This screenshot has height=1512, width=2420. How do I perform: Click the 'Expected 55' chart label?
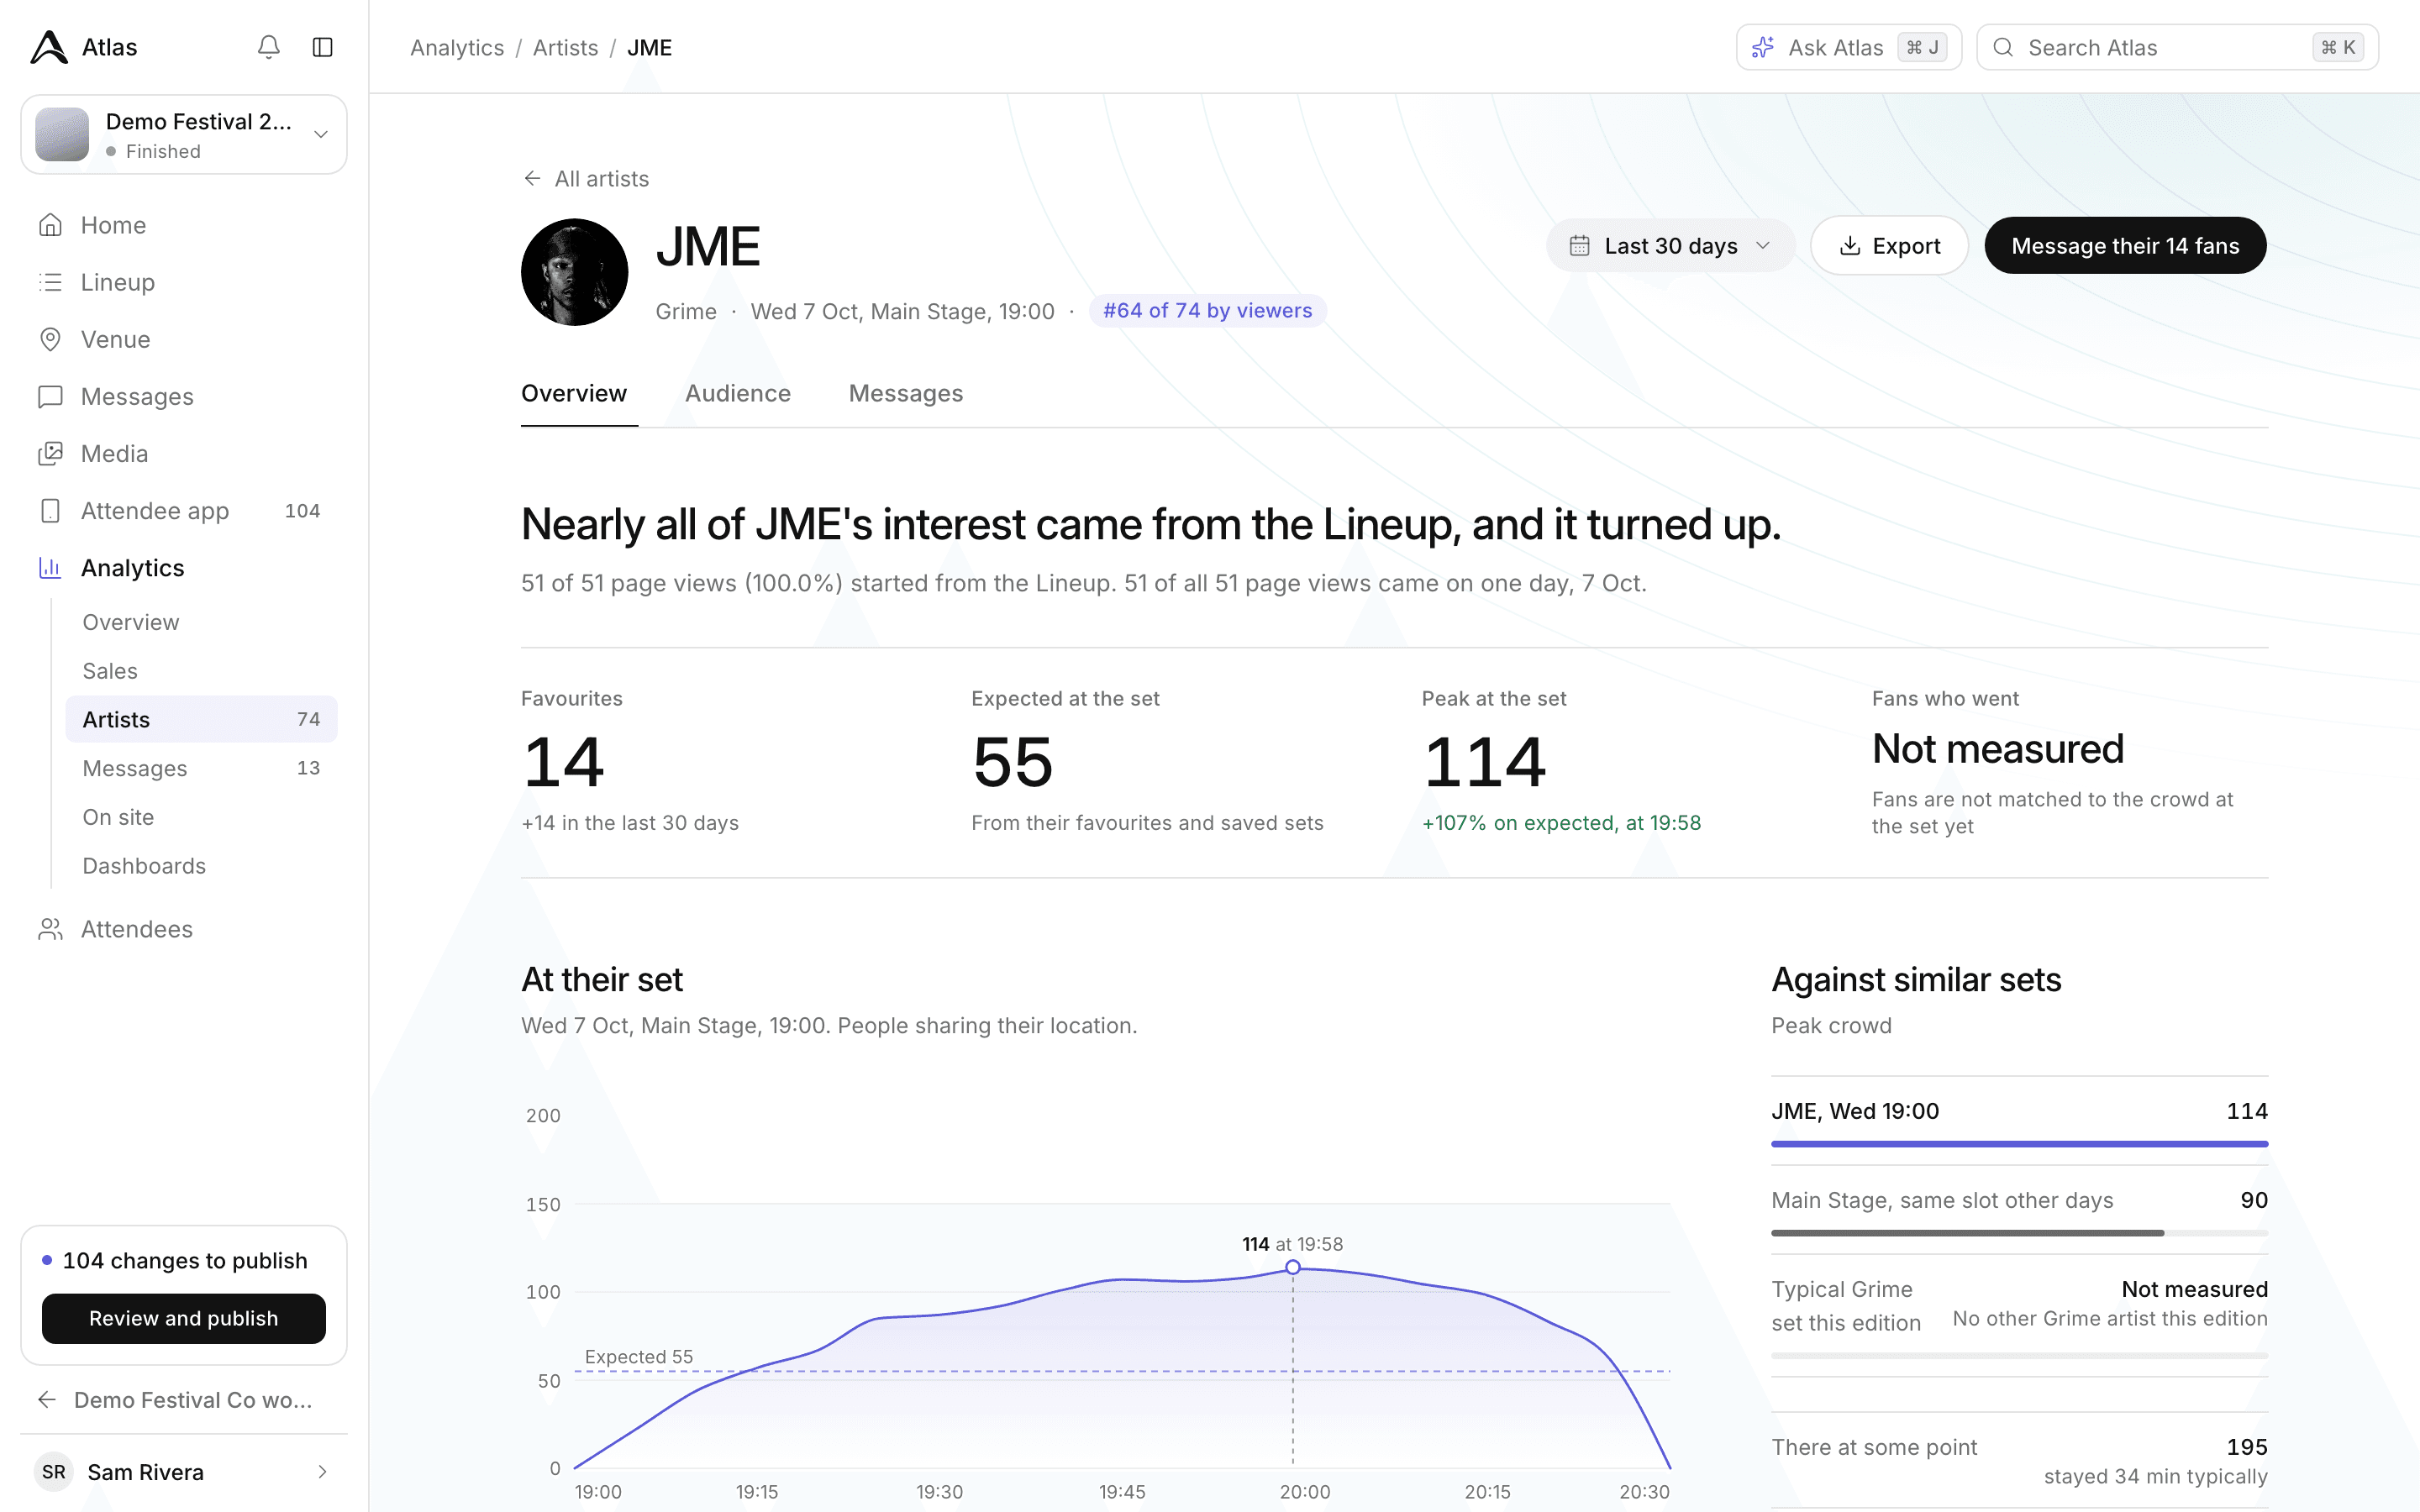[638, 1356]
